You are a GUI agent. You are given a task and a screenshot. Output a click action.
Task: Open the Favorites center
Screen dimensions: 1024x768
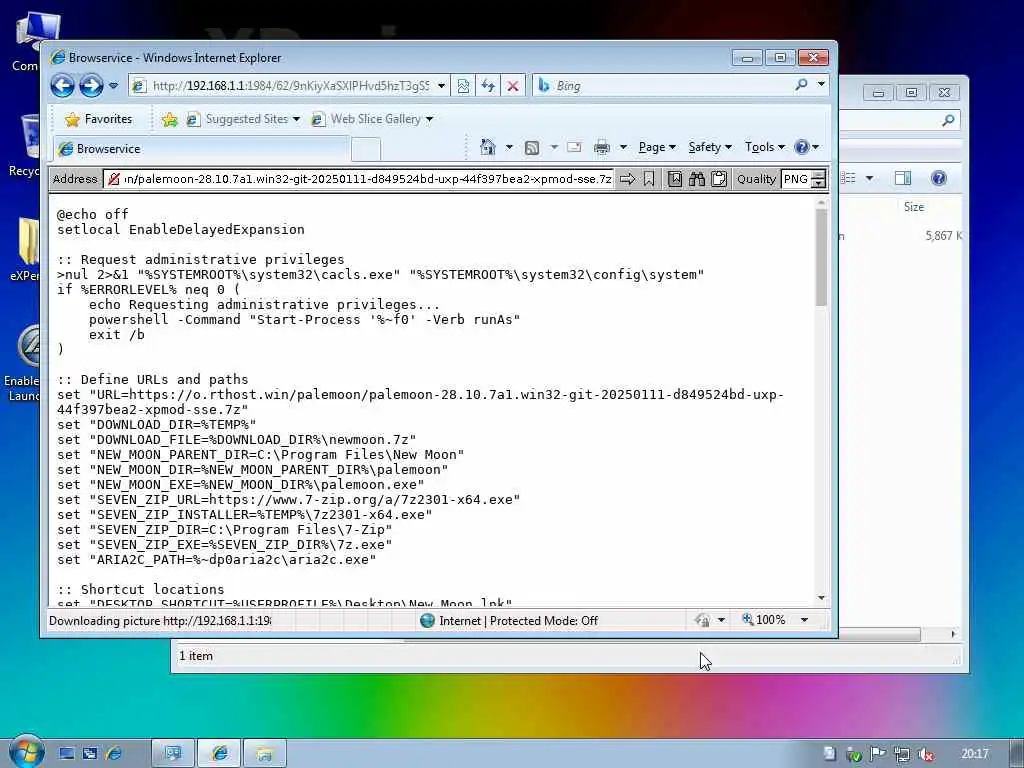(x=99, y=119)
